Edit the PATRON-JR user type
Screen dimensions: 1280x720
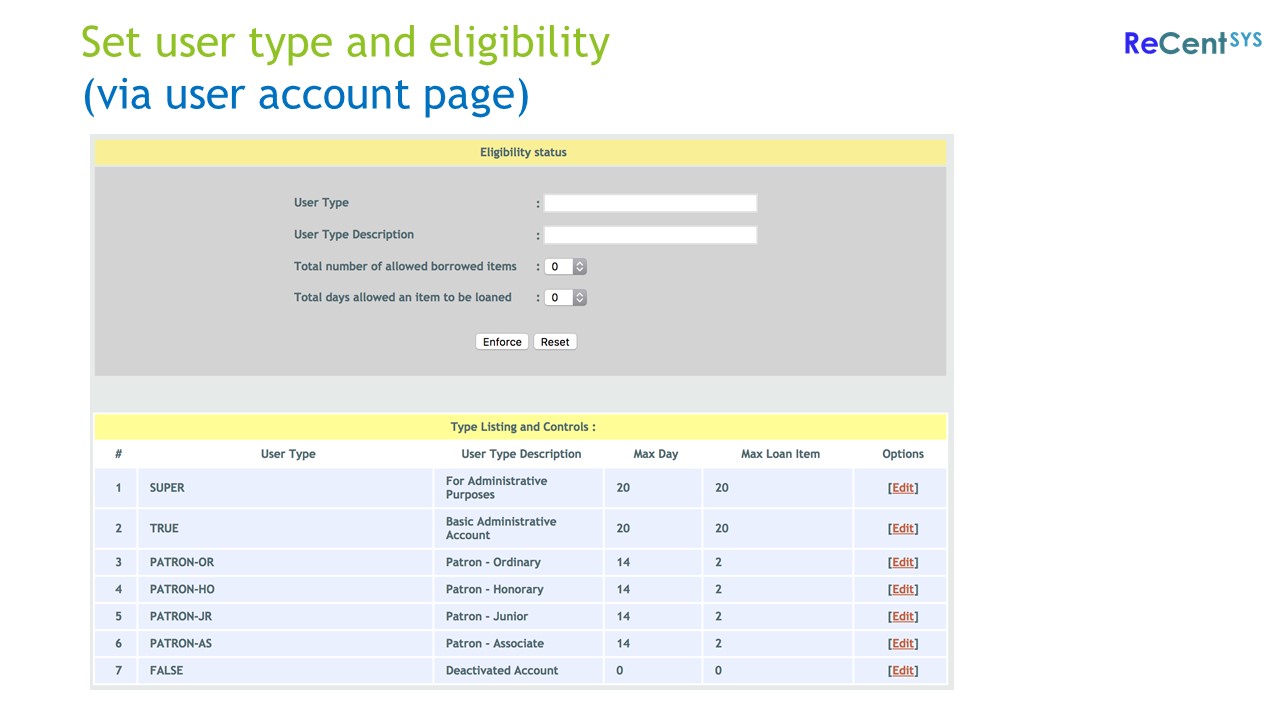(903, 617)
